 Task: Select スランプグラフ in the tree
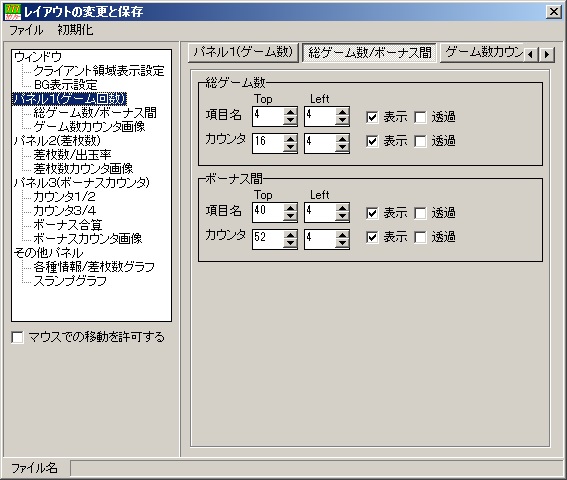point(70,281)
